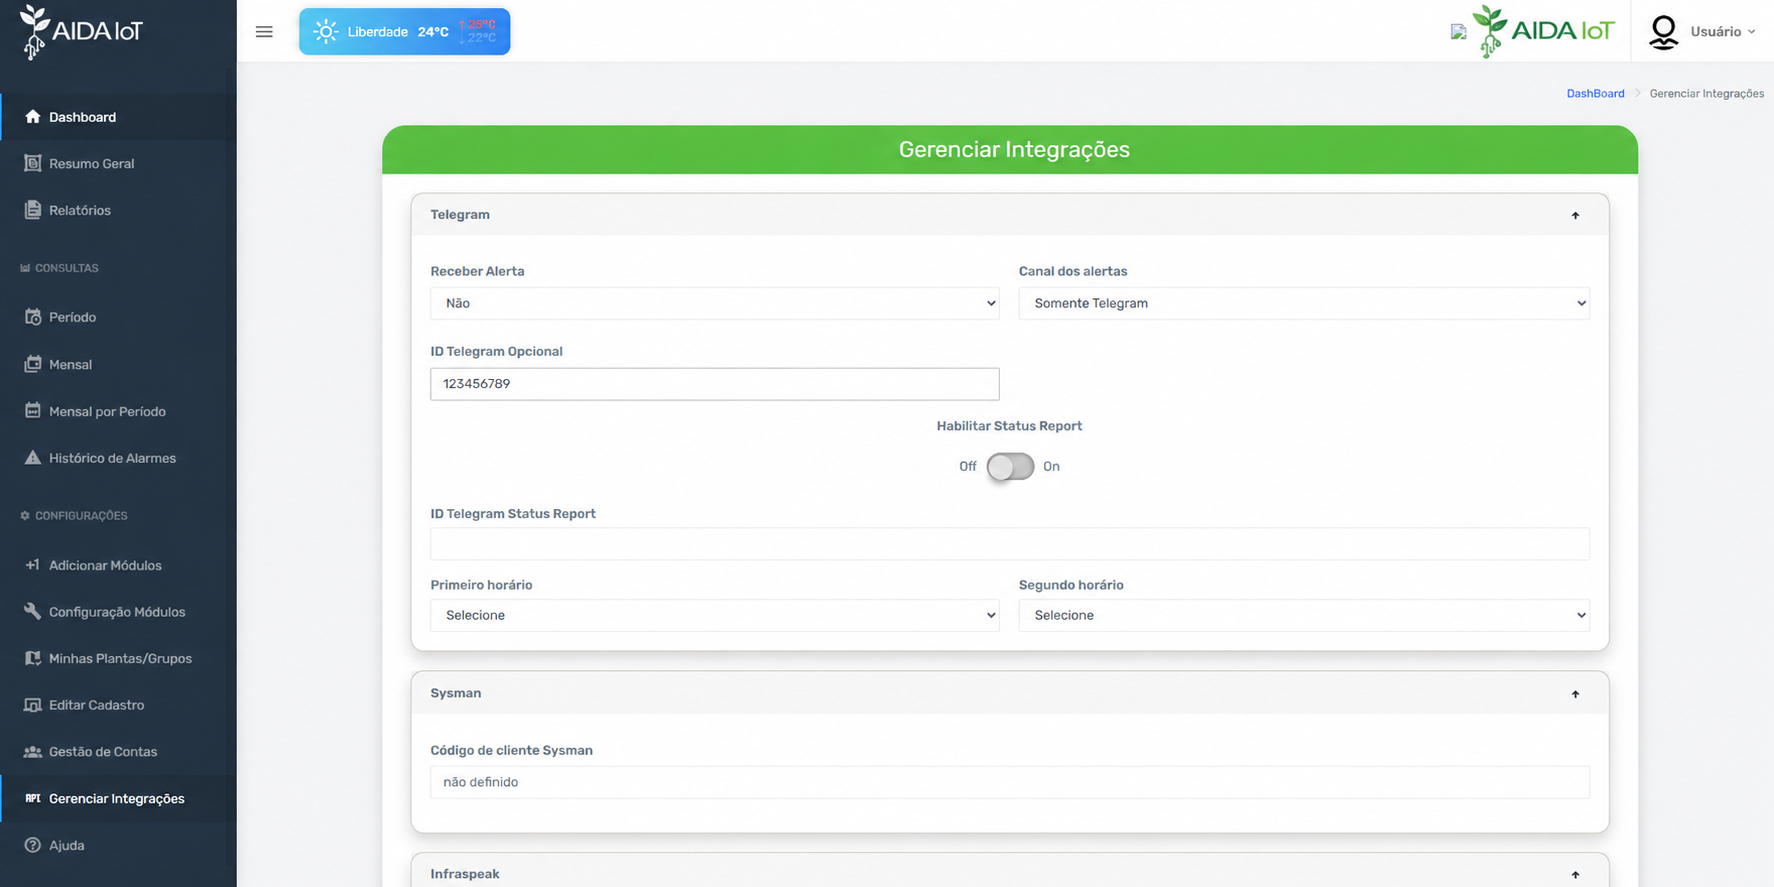Open the Receber Alerta dropdown

coord(714,303)
